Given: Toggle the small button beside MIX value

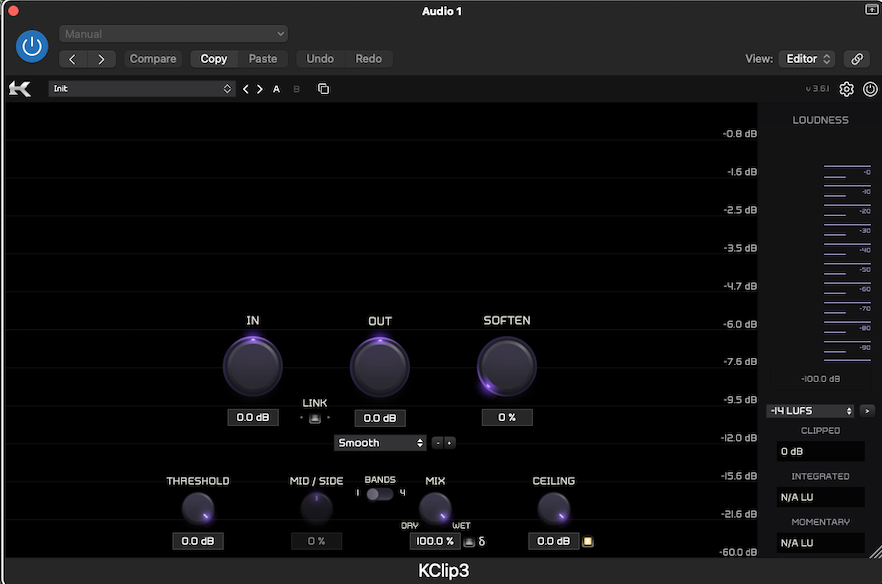Looking at the screenshot, I should [x=469, y=542].
